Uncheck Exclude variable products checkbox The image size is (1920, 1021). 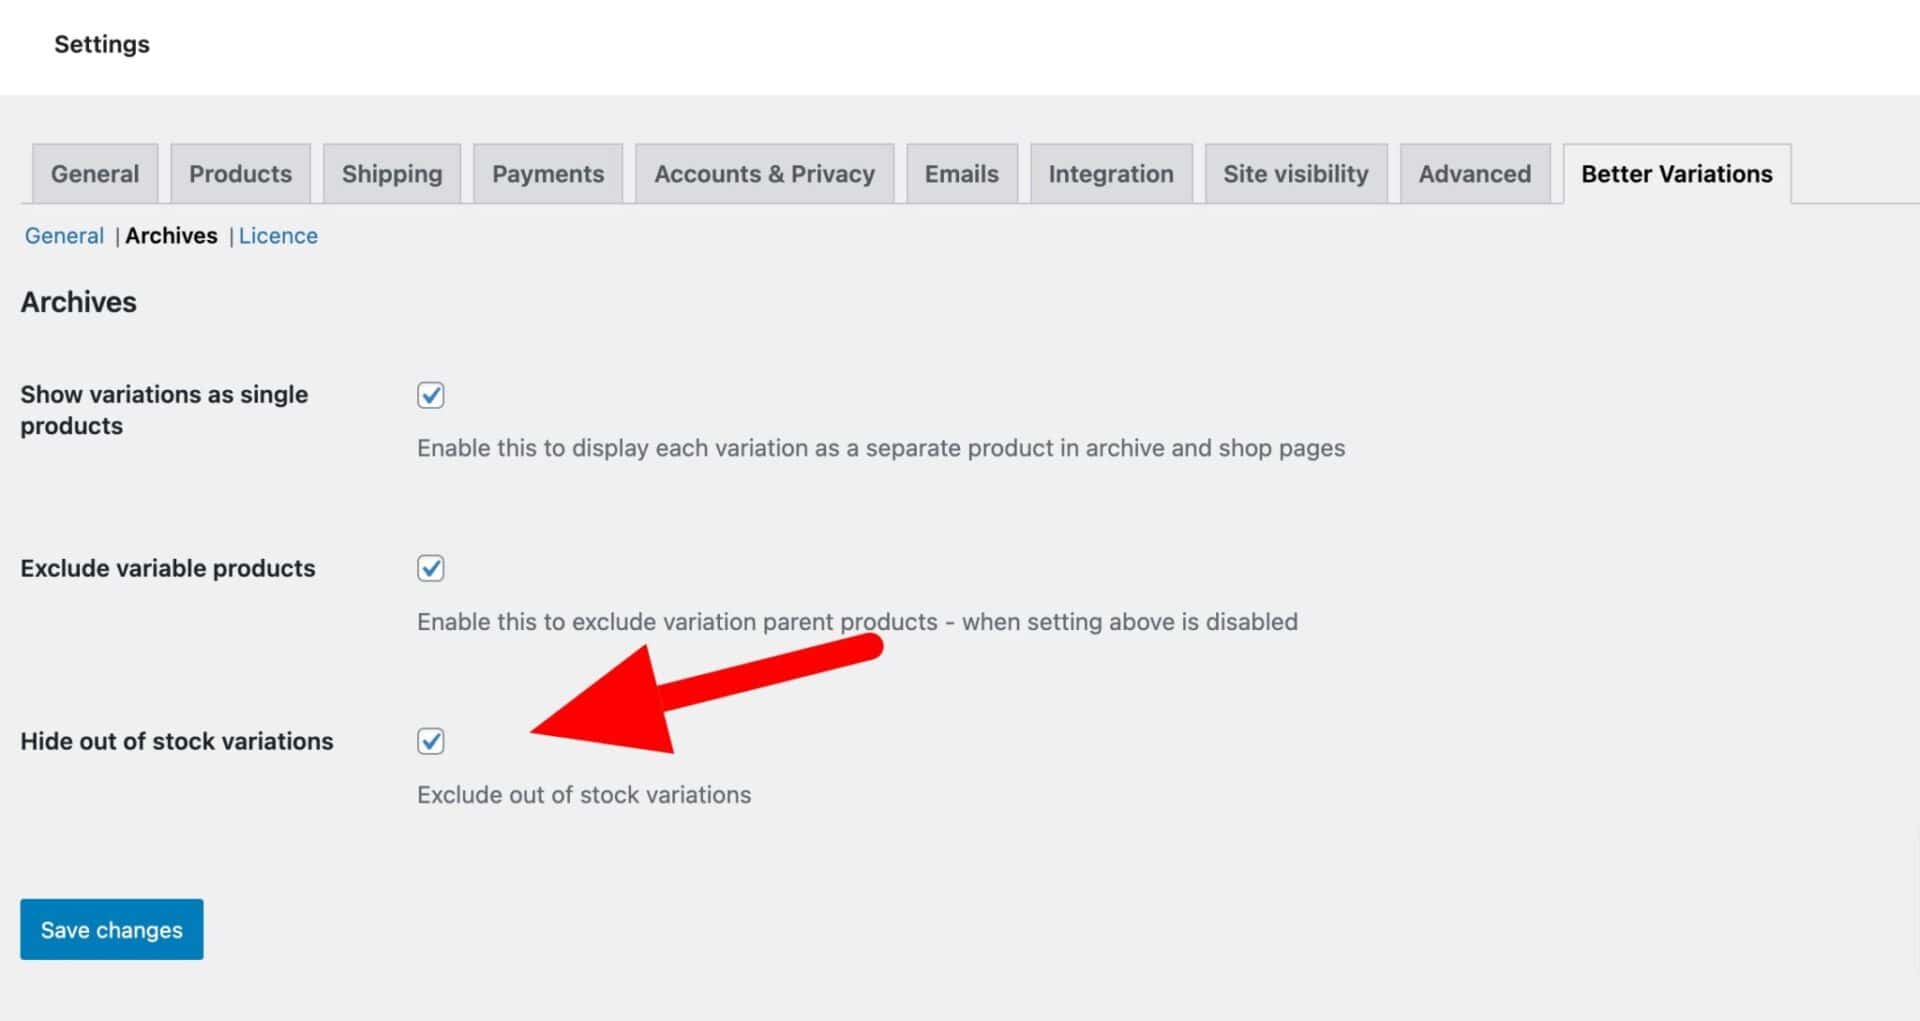point(431,568)
